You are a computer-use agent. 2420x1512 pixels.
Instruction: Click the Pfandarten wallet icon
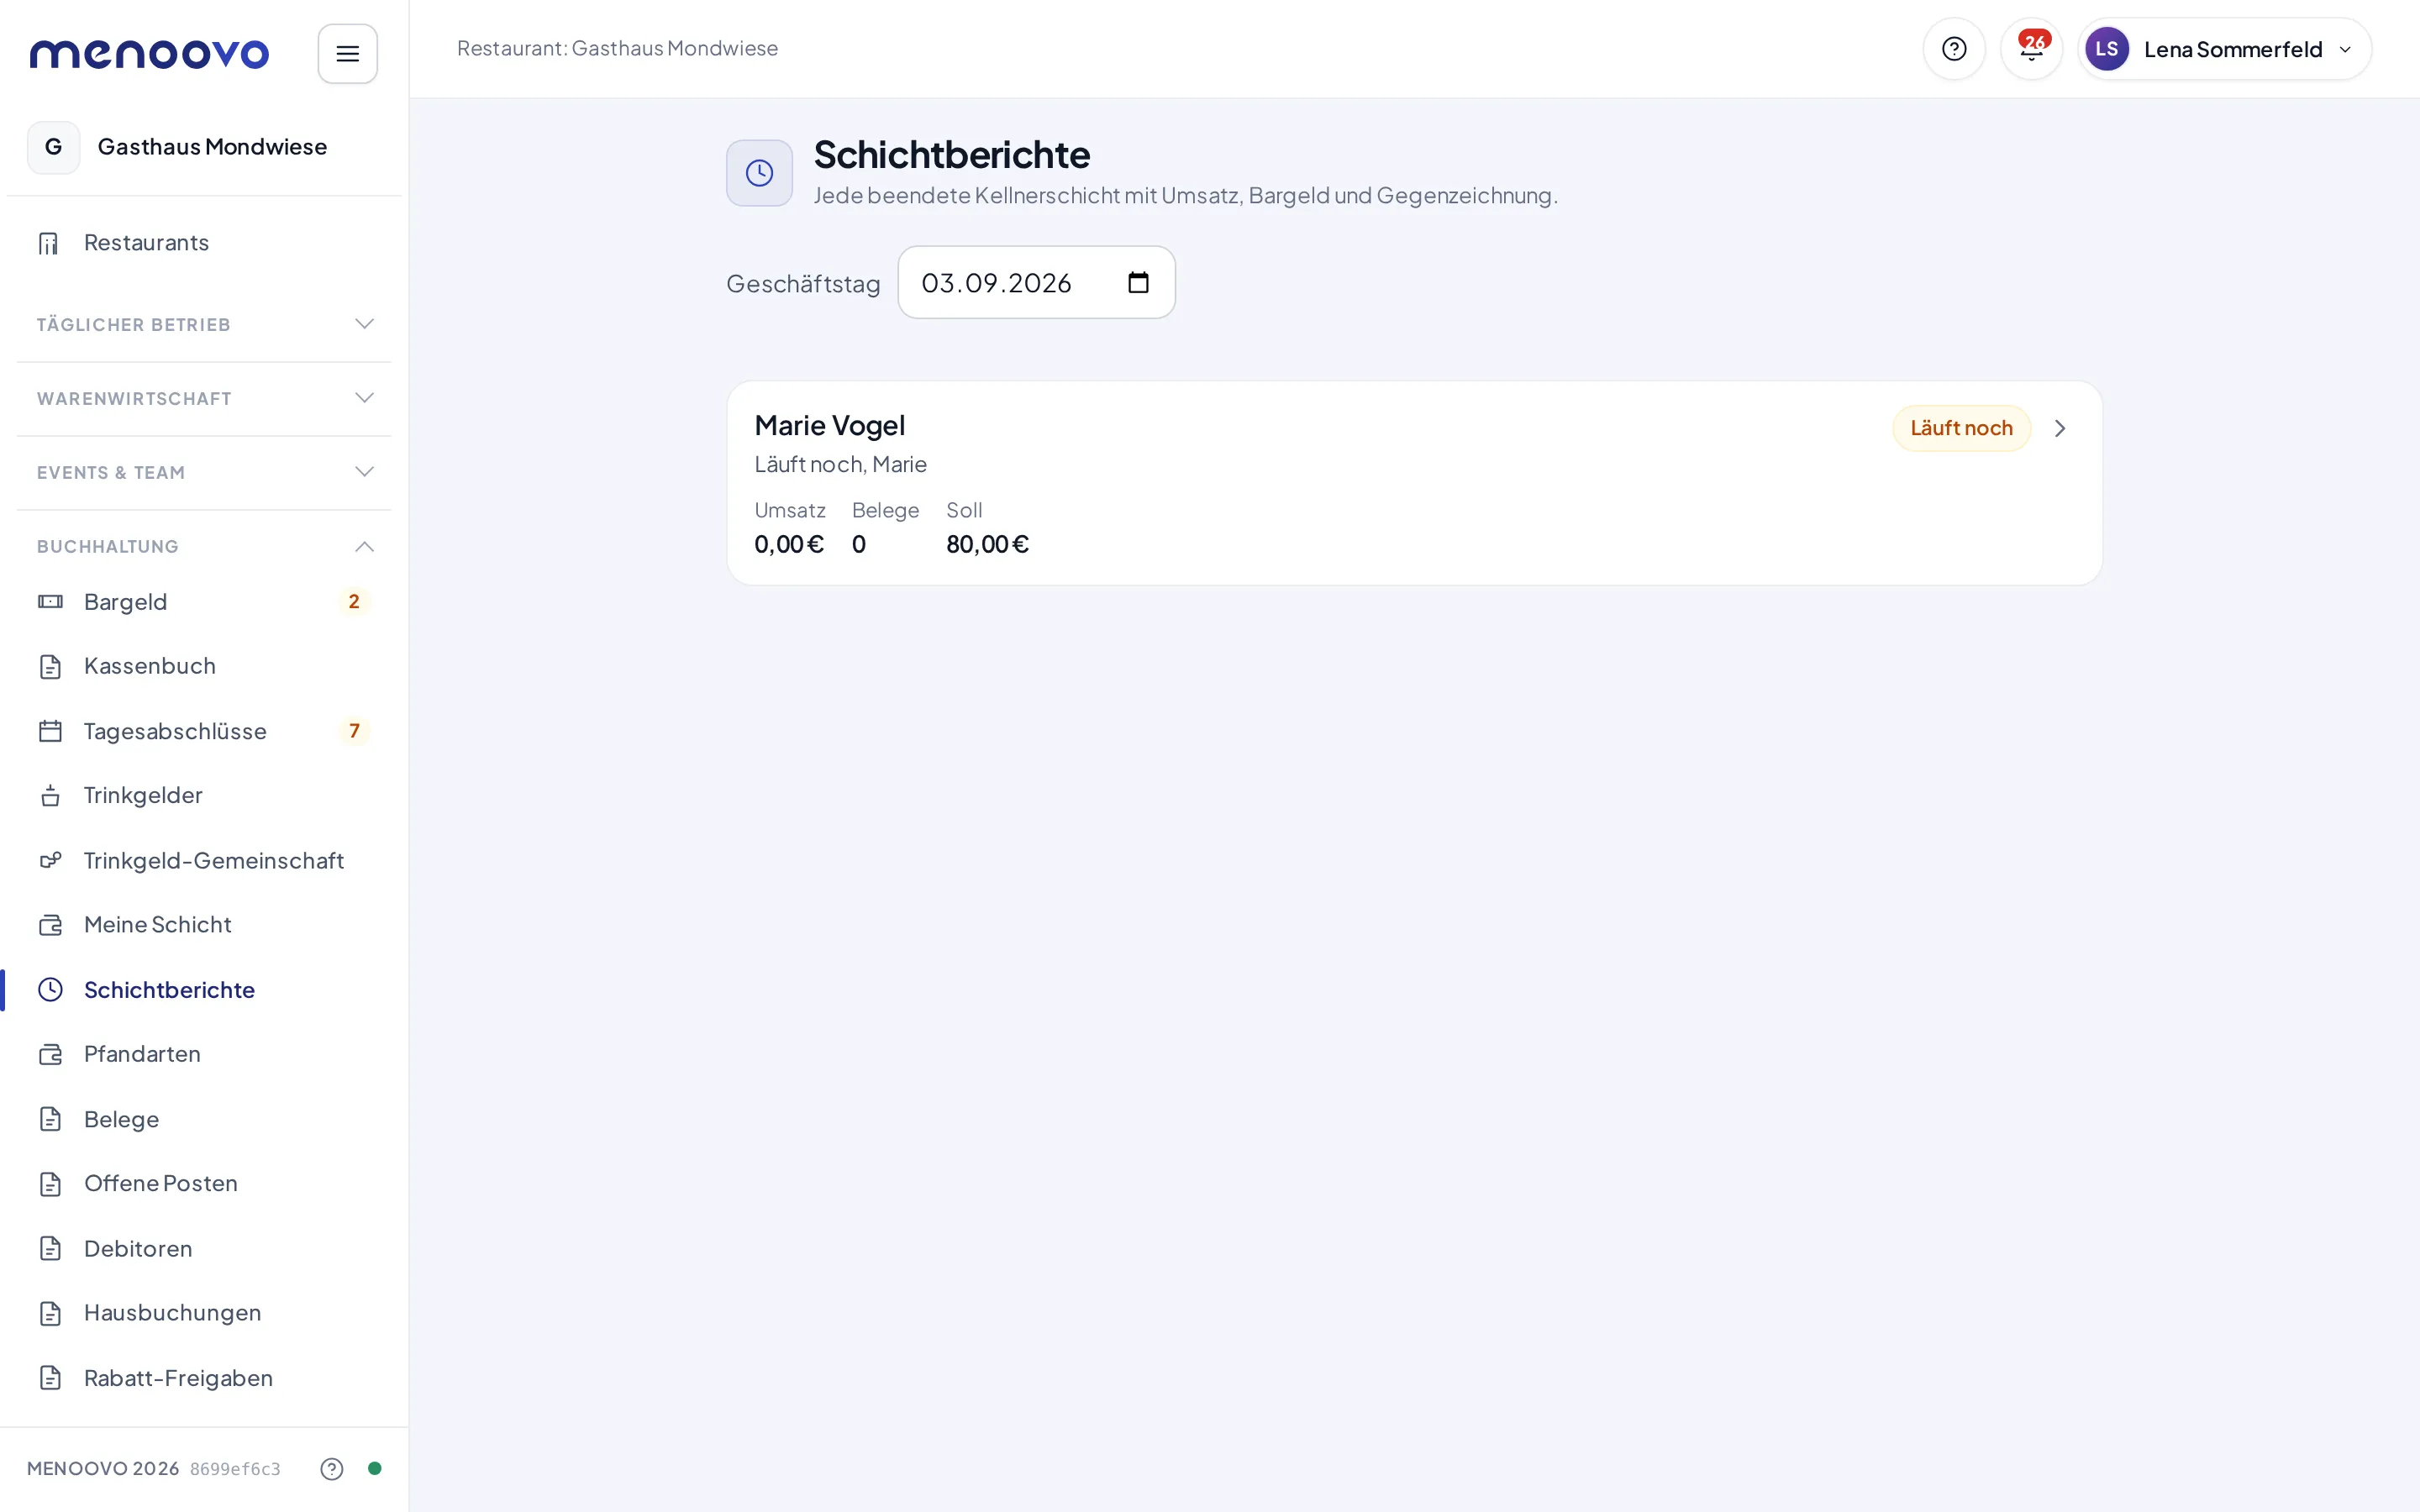pos(50,1054)
